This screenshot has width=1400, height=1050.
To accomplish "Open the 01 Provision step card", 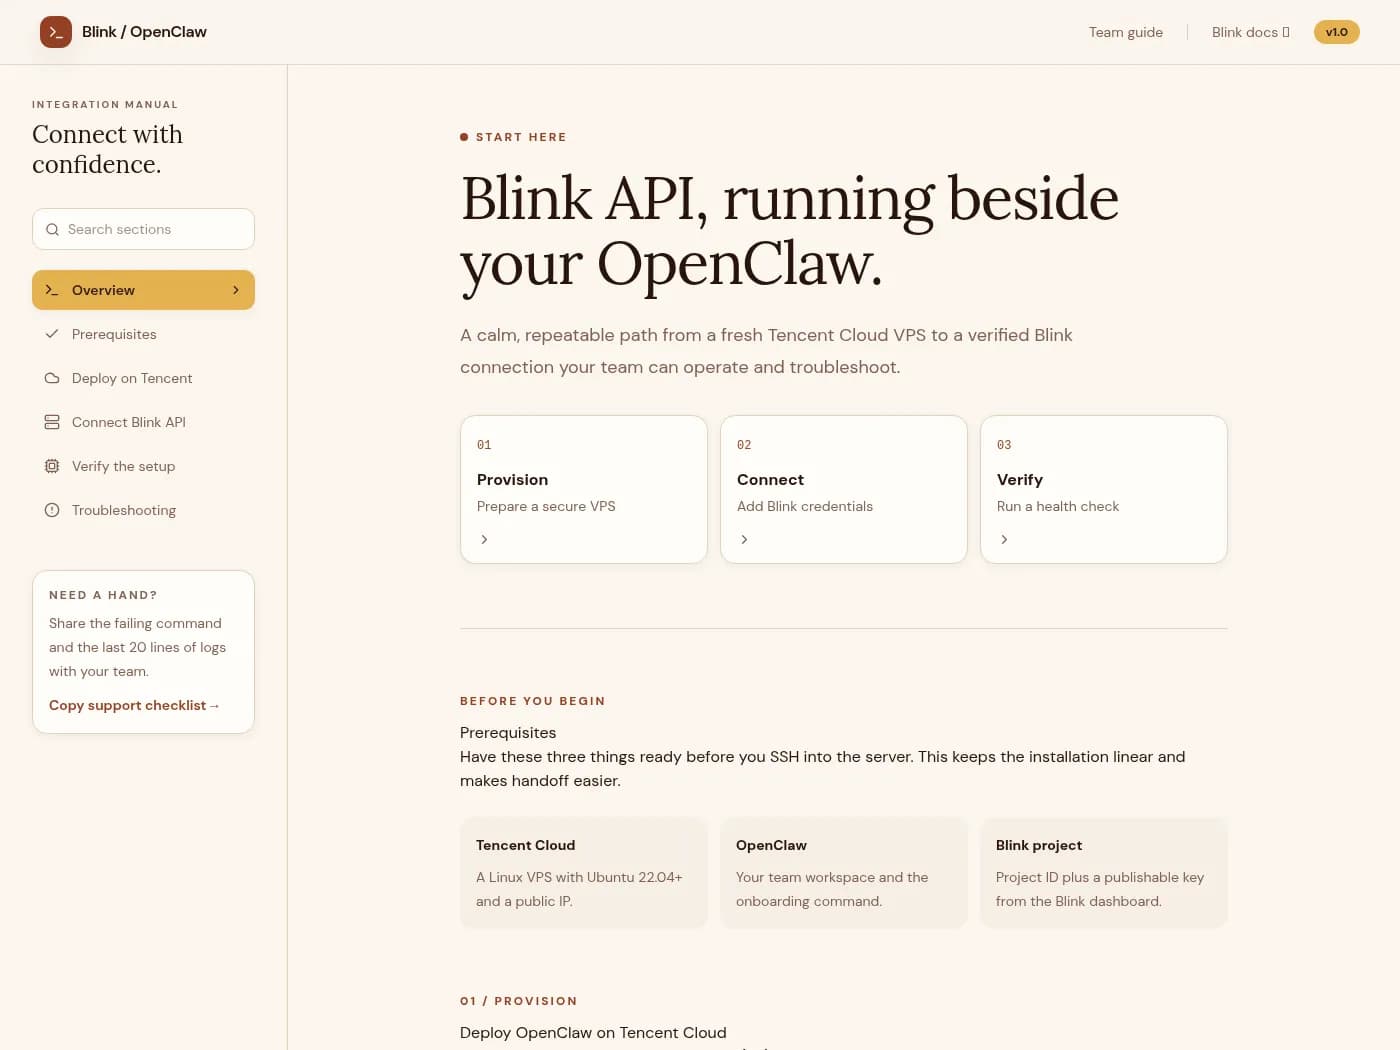I will [x=584, y=490].
